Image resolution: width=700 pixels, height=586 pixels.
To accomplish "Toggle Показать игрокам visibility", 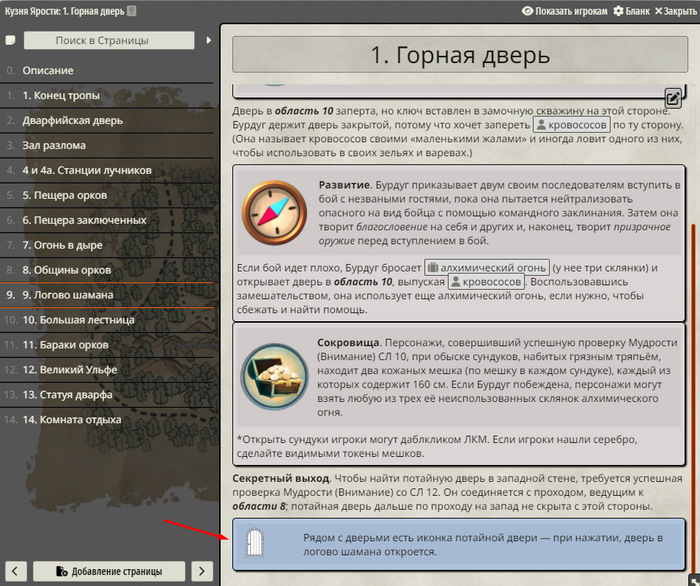I will pyautogui.click(x=563, y=11).
